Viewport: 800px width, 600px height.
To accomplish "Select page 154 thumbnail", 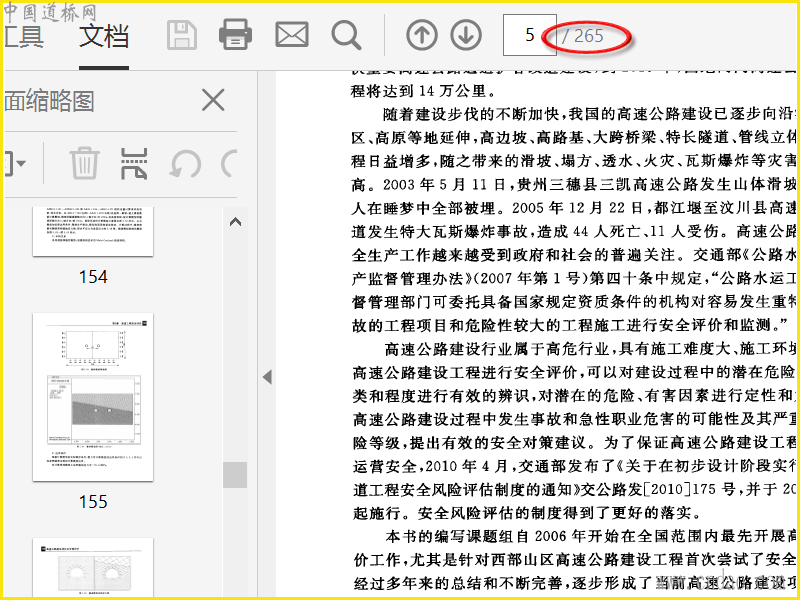I will 93,232.
